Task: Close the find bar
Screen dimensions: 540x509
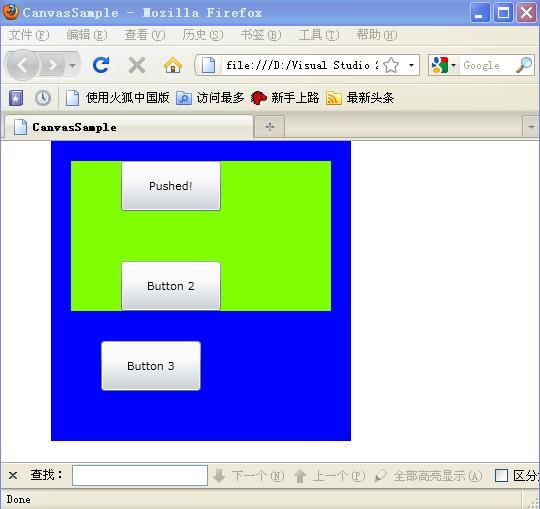Action: click(13, 476)
